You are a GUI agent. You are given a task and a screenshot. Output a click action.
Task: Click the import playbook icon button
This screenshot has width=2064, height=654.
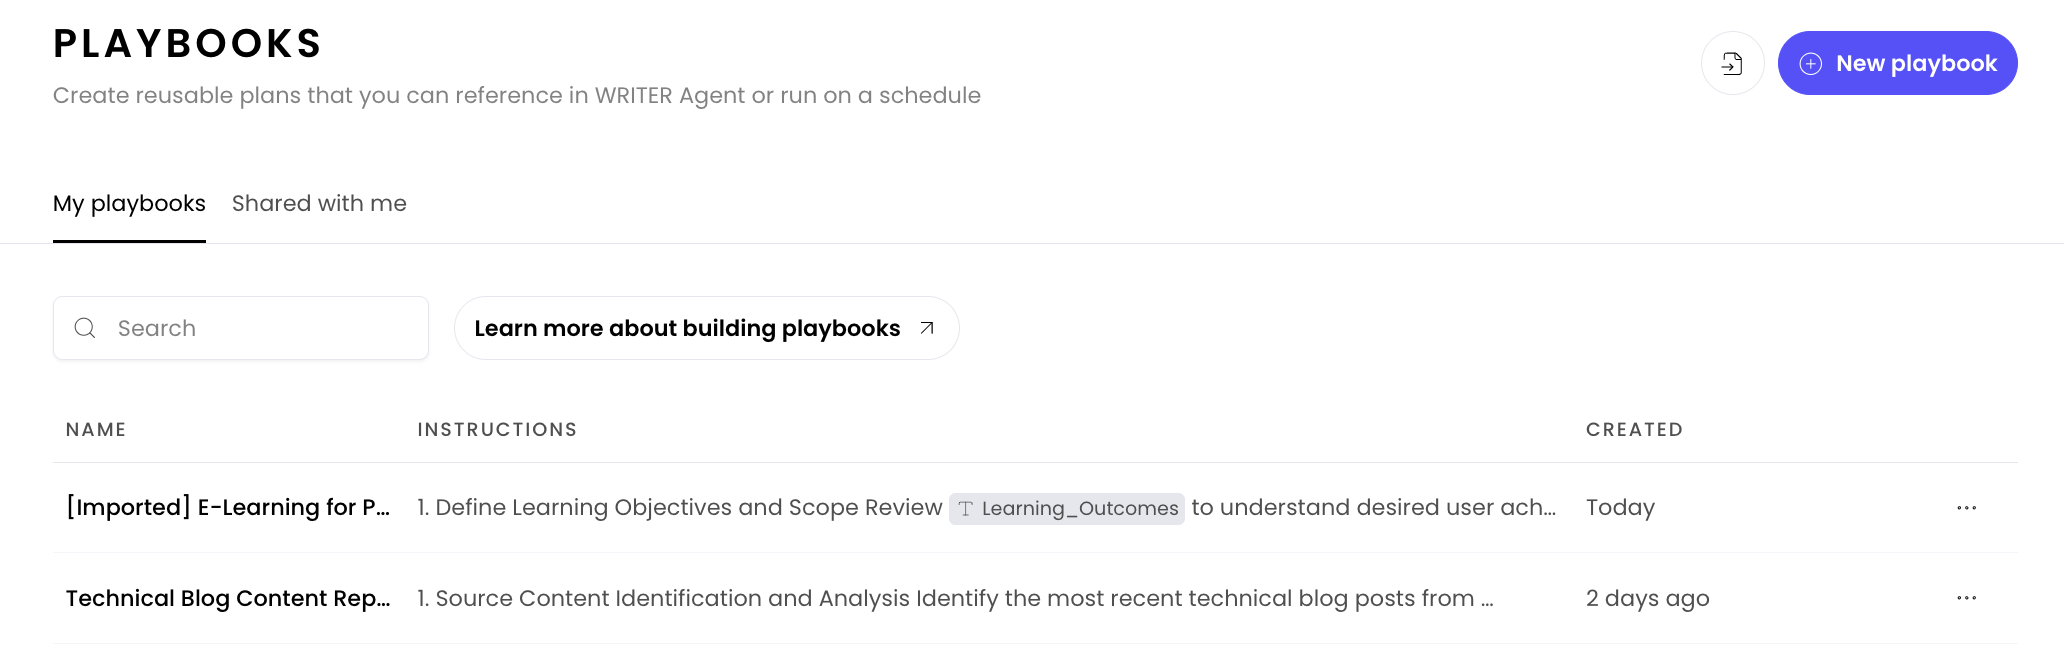[1732, 64]
